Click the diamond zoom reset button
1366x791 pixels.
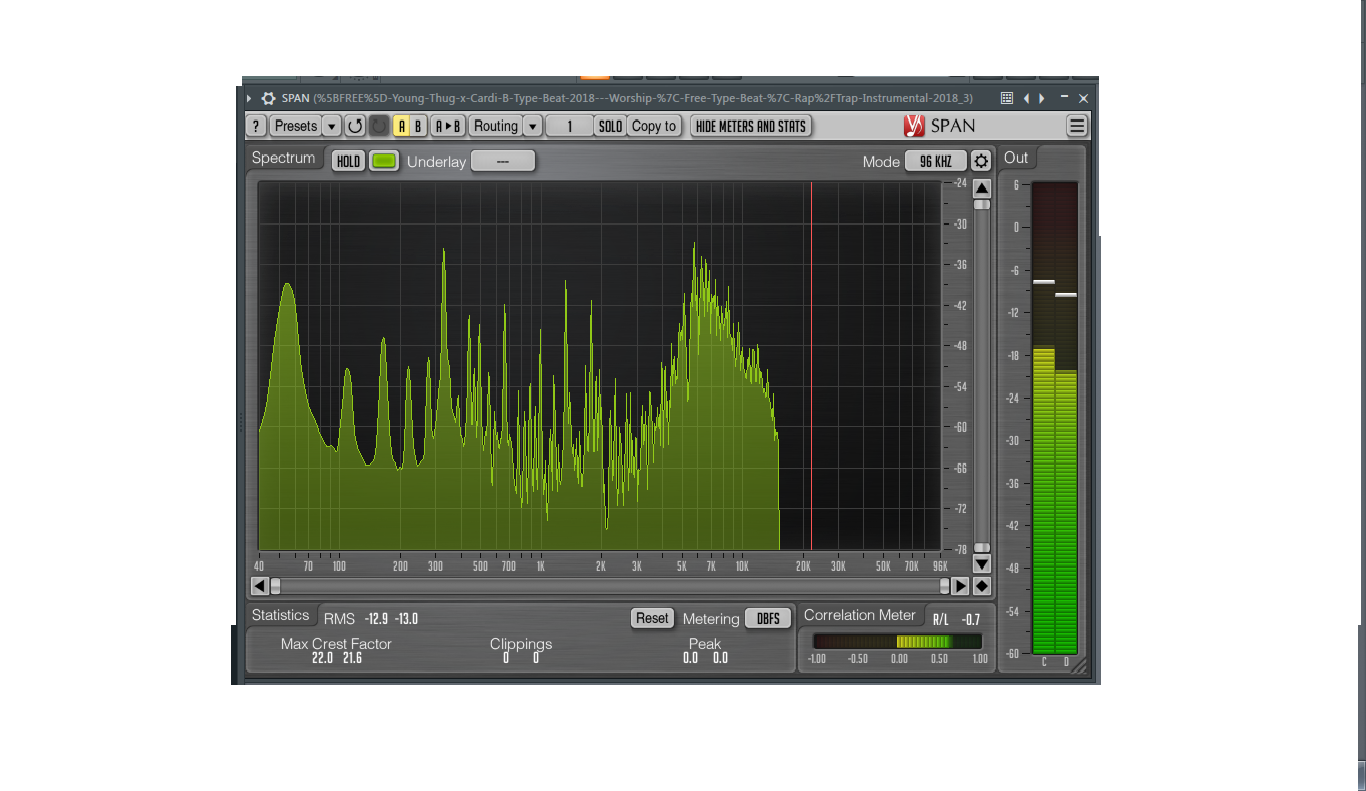(x=982, y=586)
